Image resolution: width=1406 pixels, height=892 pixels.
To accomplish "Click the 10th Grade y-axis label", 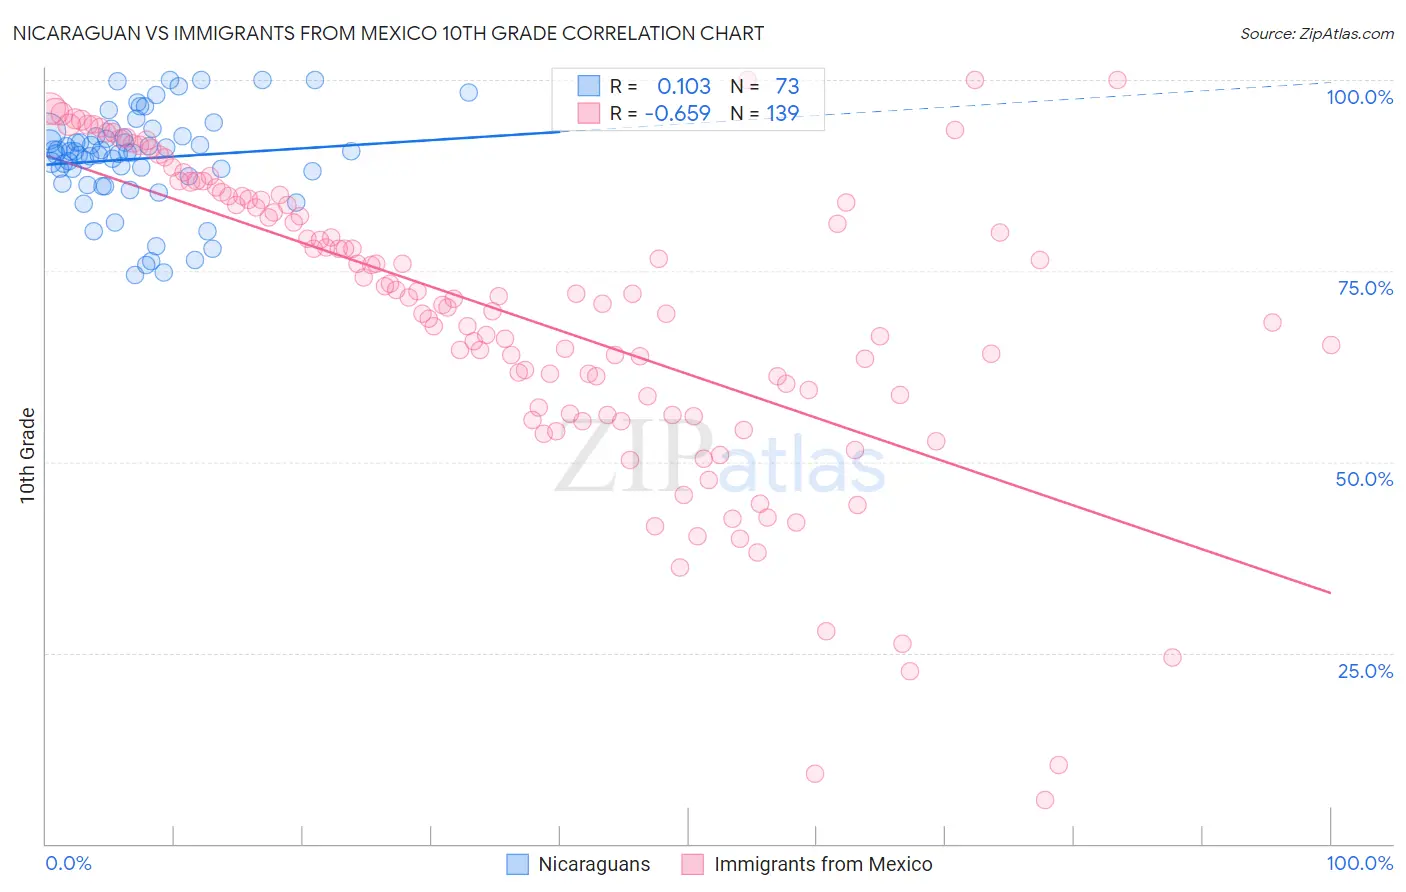I will click(27, 456).
